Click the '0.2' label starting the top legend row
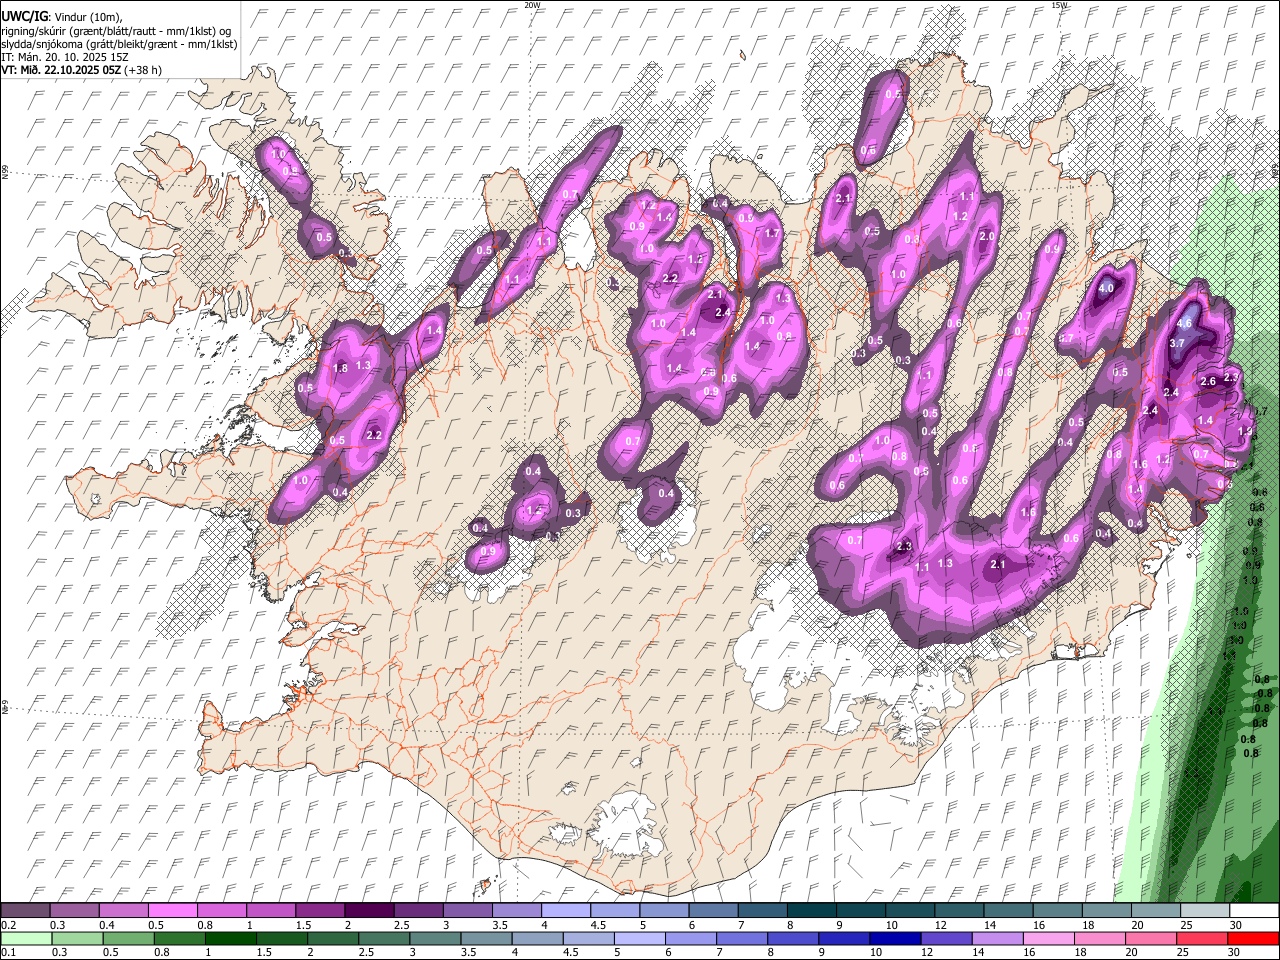1280x960 pixels. point(8,925)
